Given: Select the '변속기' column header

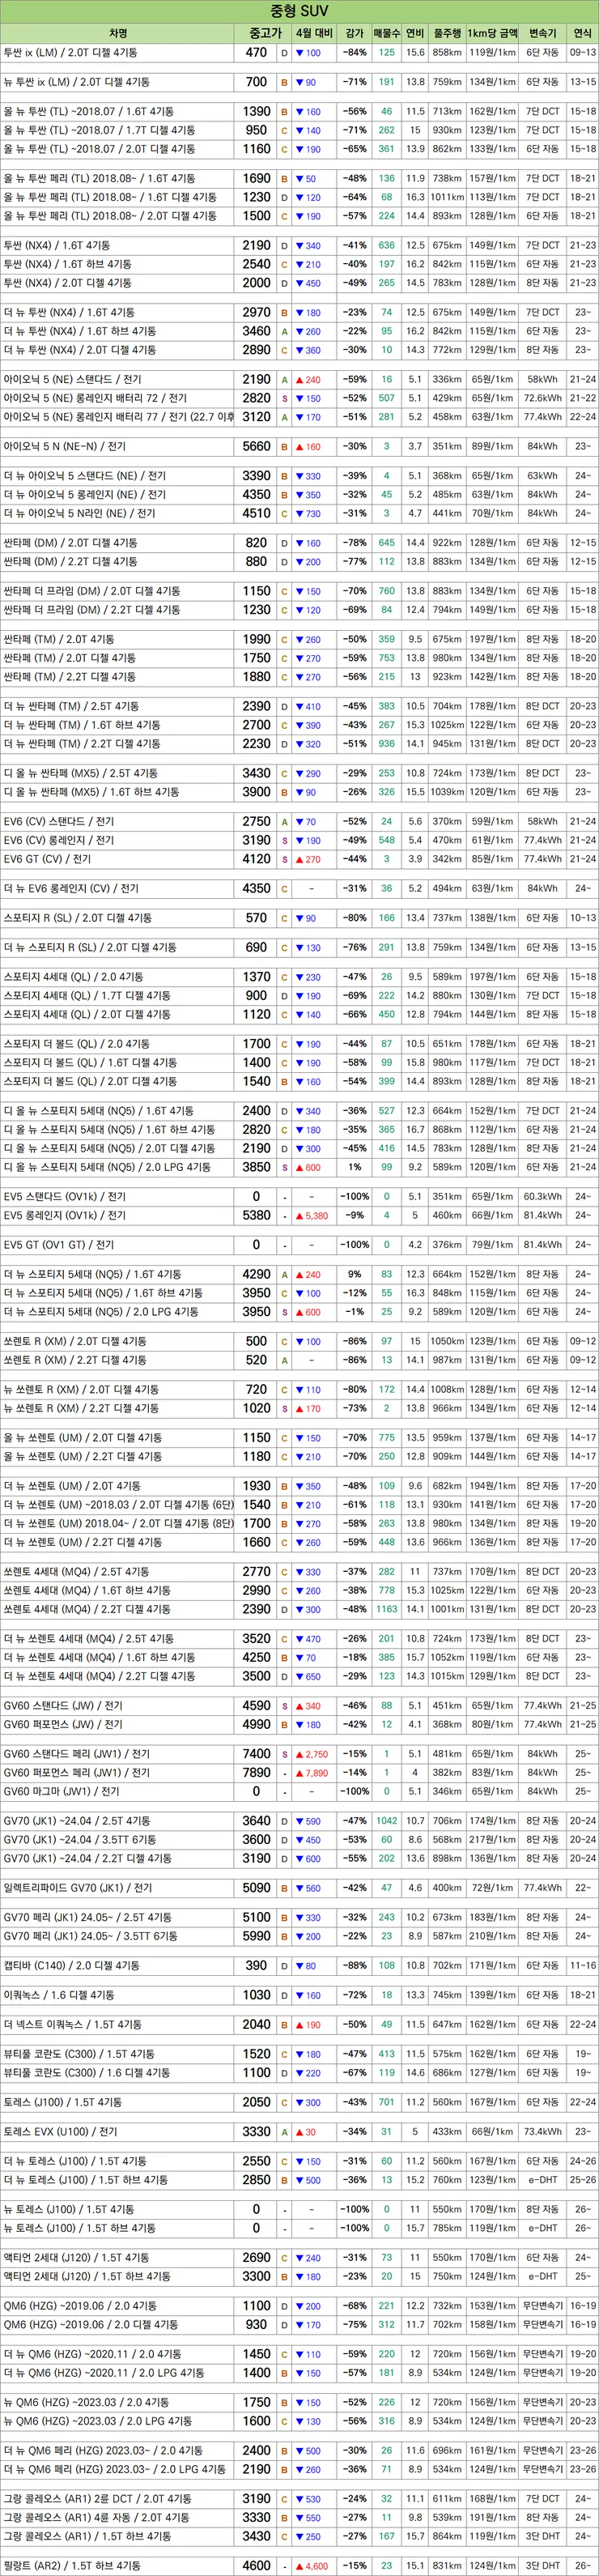Looking at the screenshot, I should click(542, 33).
